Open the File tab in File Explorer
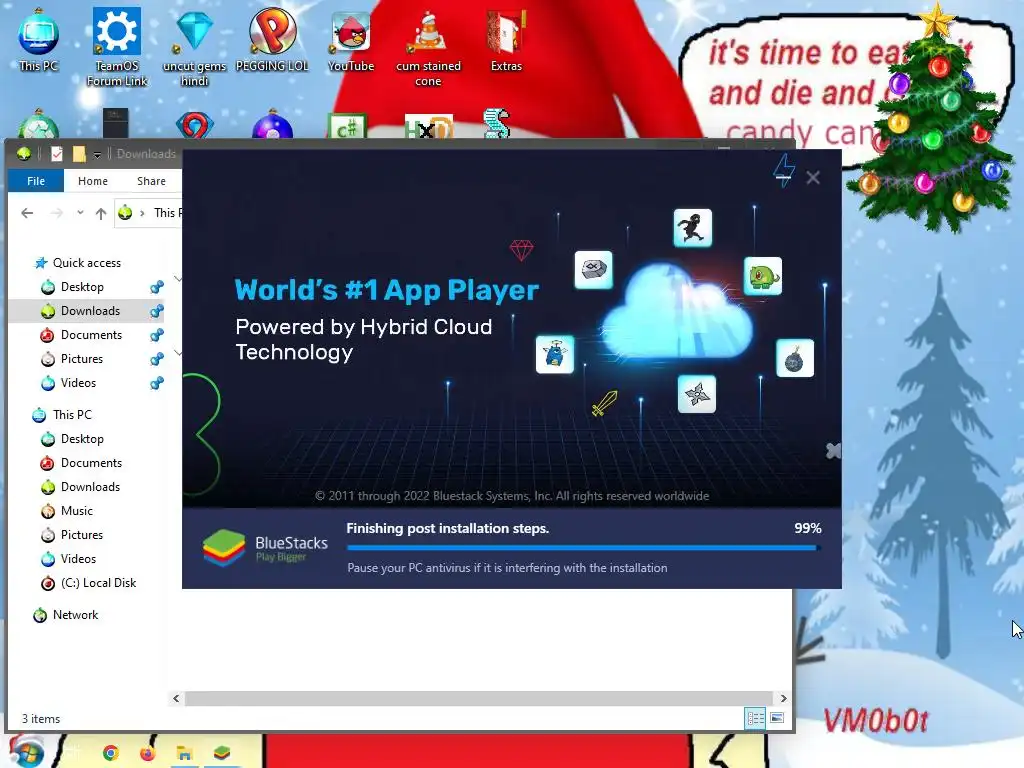This screenshot has height=768, width=1024. click(36, 181)
